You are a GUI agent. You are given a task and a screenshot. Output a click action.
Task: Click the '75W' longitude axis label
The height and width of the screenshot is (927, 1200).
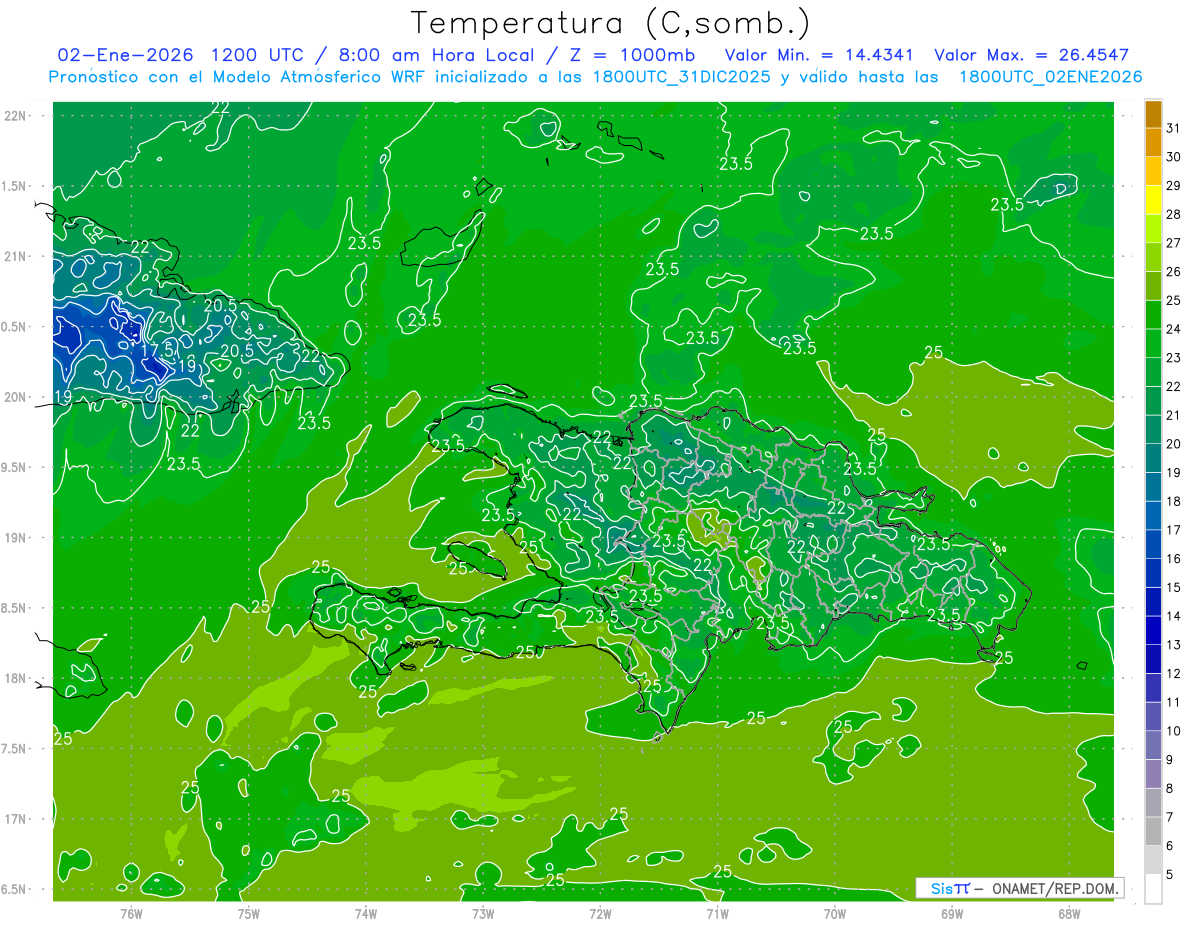[248, 915]
